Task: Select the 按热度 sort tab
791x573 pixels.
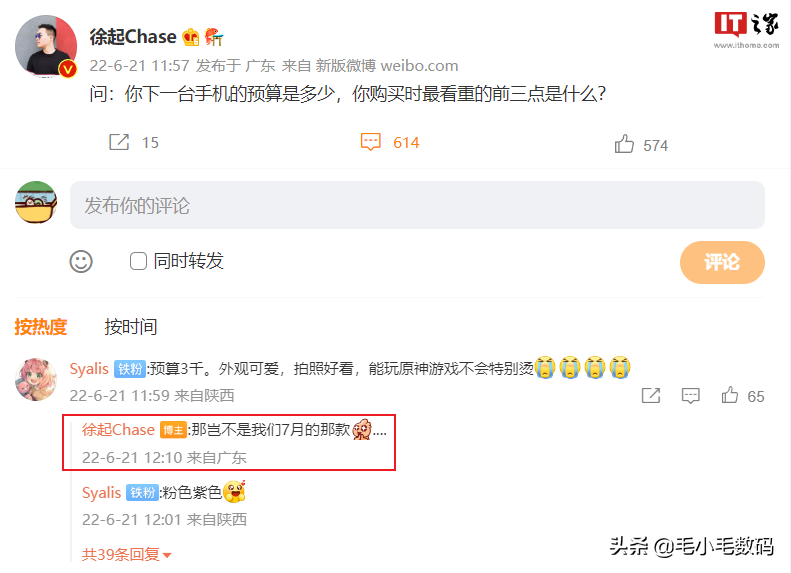Action: point(41,327)
